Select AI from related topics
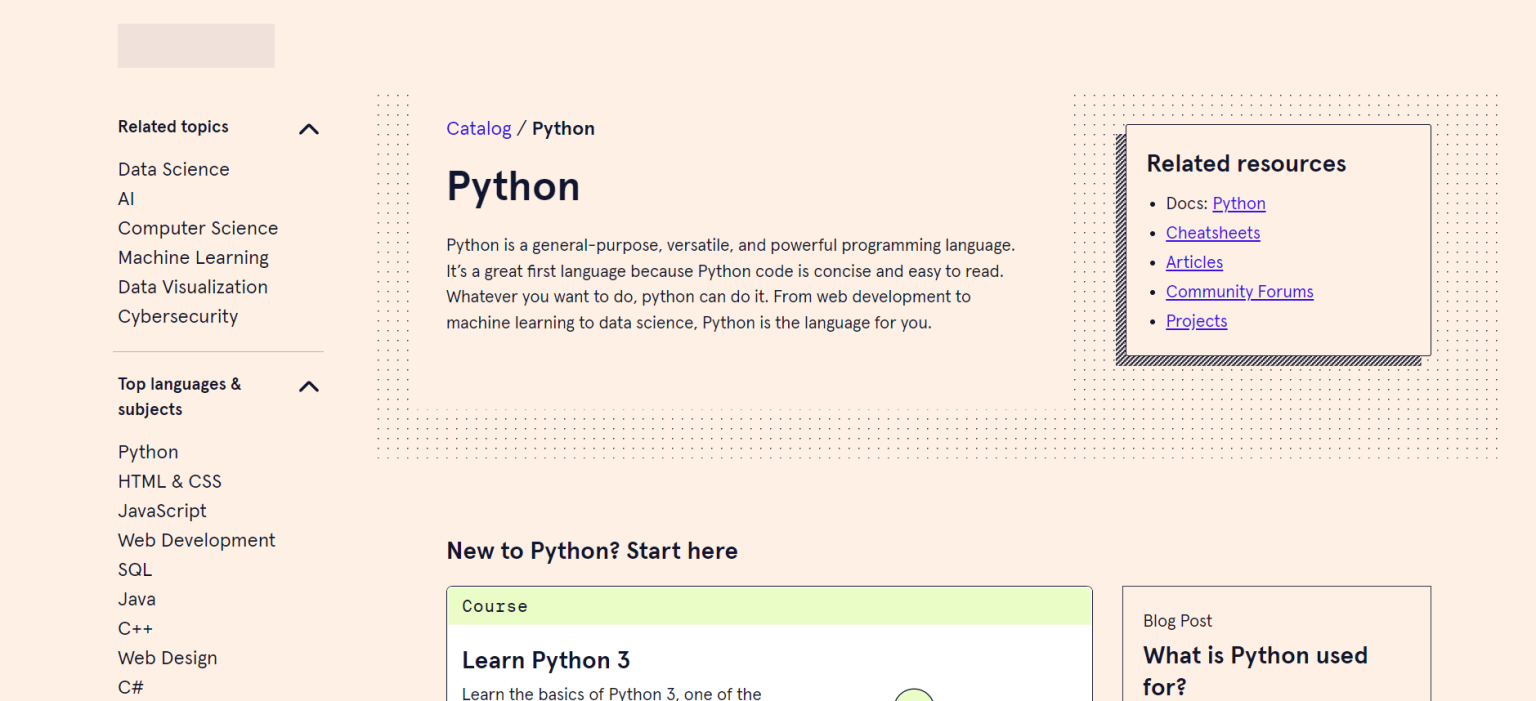1536x701 pixels. [x=126, y=198]
